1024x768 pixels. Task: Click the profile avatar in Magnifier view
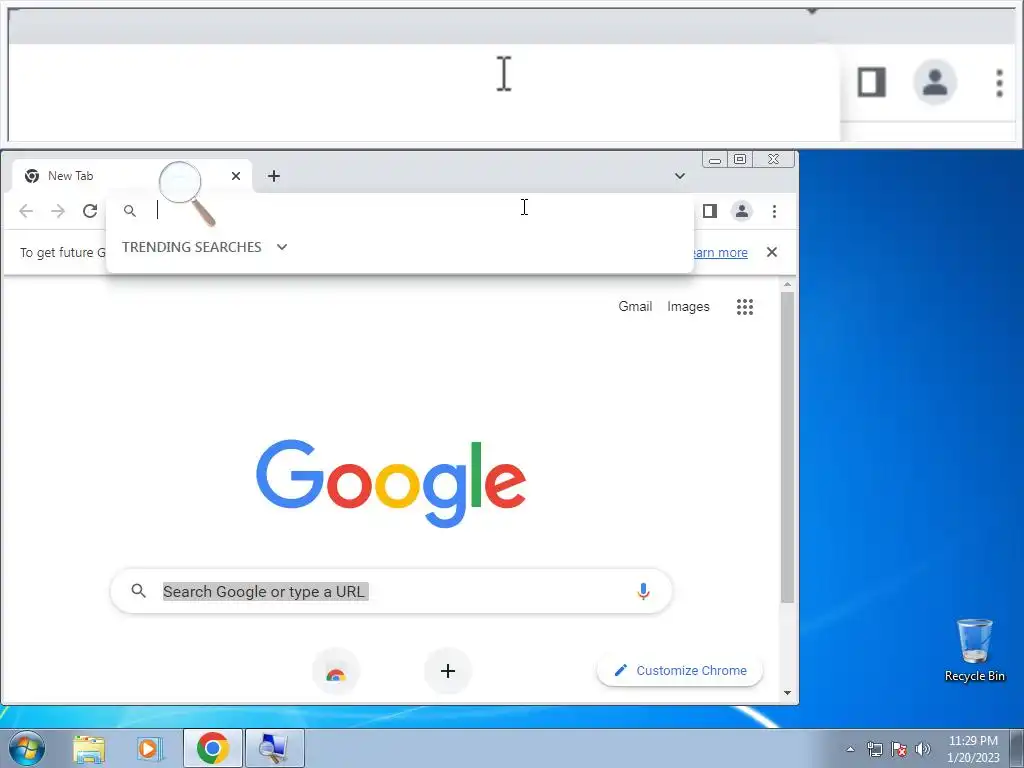[935, 82]
